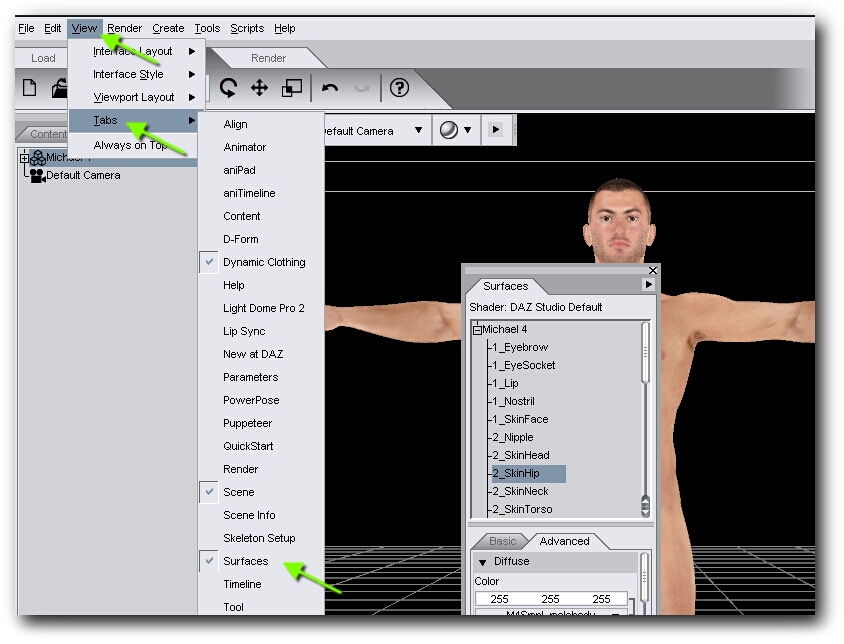The height and width of the screenshot is (644, 844).
Task: Select the Translate move tool icon
Action: click(x=259, y=87)
